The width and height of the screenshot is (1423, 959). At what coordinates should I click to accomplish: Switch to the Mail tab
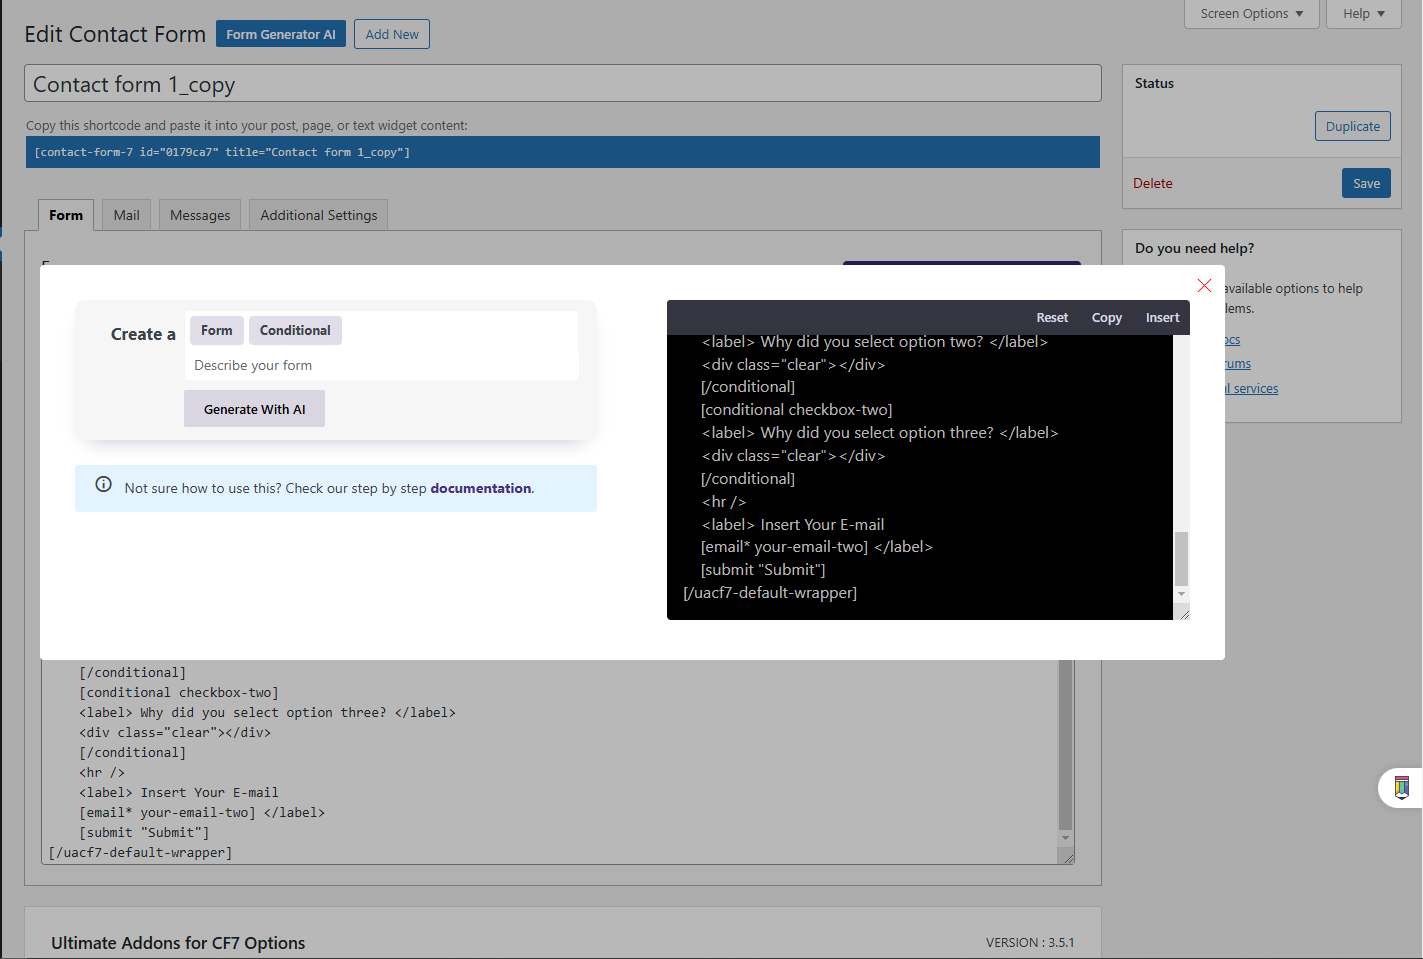125,214
